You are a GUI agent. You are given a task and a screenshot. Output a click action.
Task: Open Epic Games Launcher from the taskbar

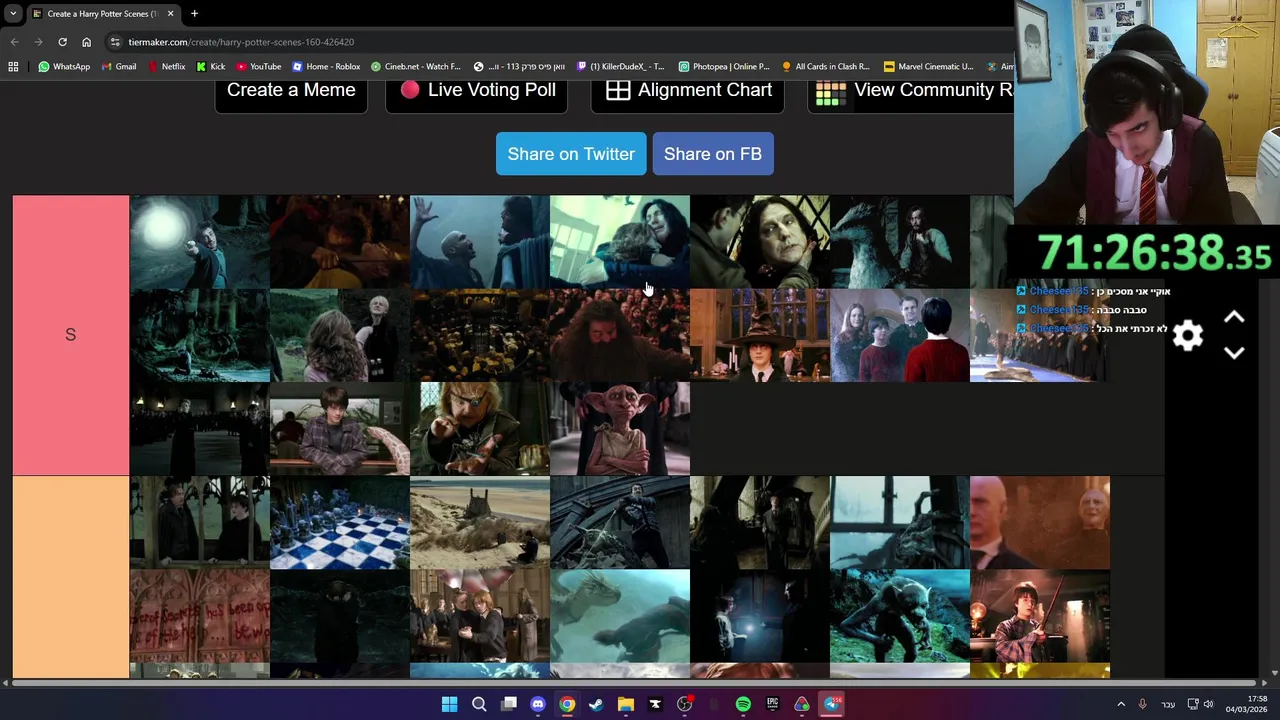coord(772,704)
